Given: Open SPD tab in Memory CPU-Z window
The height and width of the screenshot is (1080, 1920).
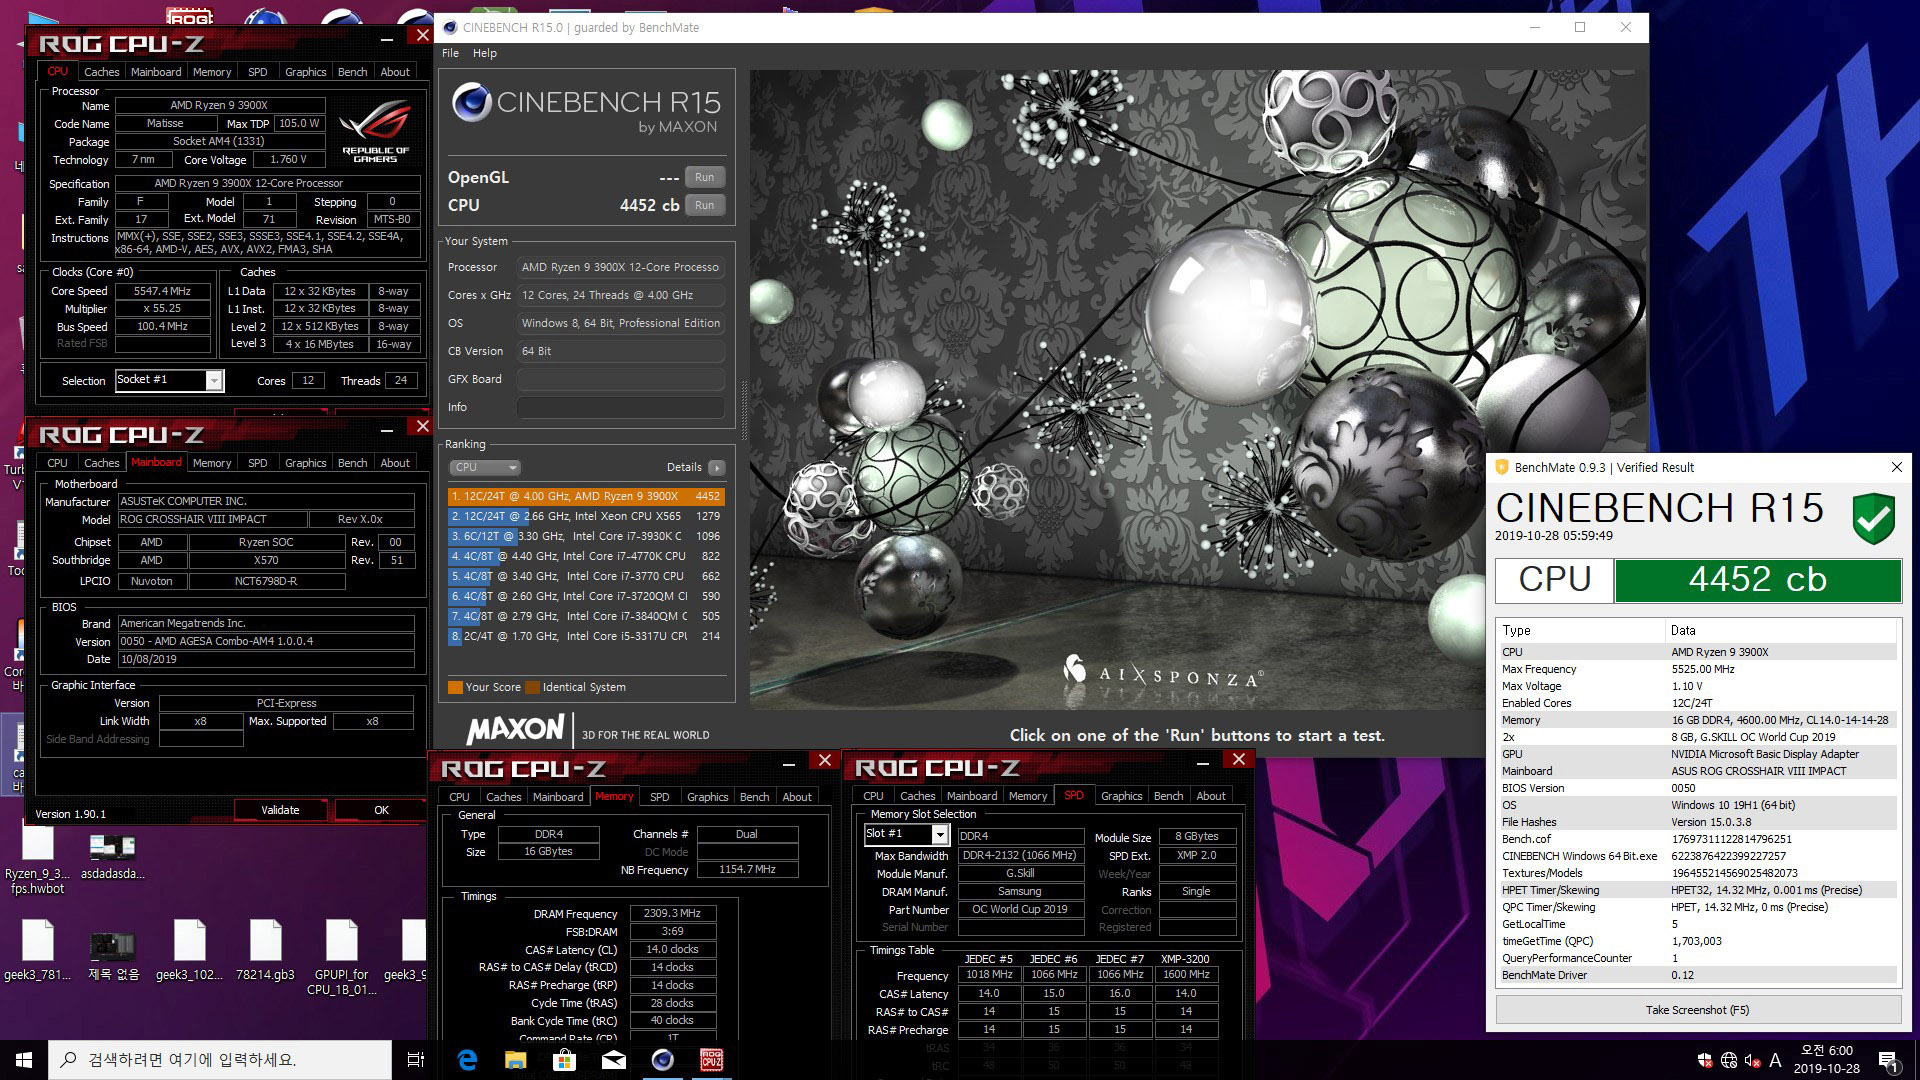Looking at the screenshot, I should click(659, 797).
